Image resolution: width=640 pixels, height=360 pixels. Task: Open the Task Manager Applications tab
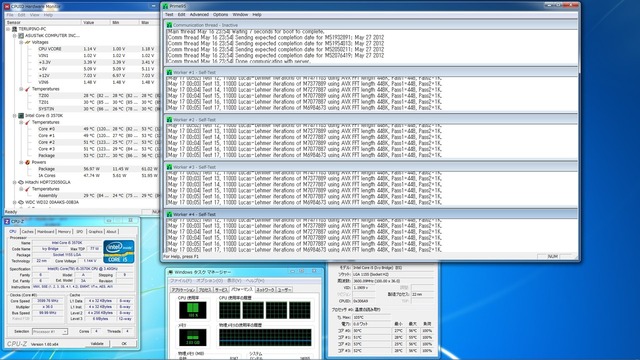pos(183,289)
